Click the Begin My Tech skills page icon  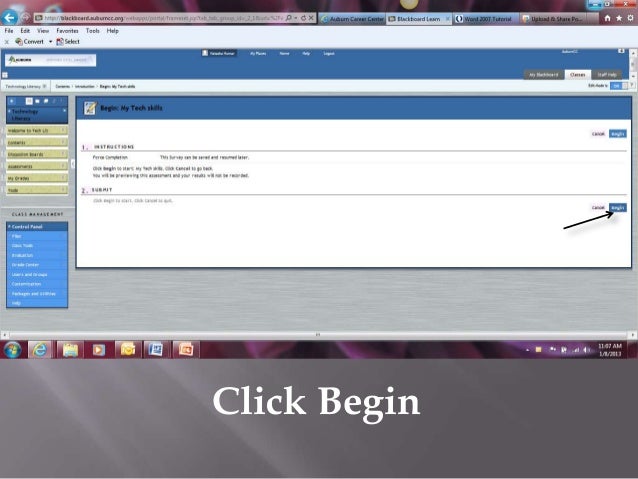[x=90, y=108]
